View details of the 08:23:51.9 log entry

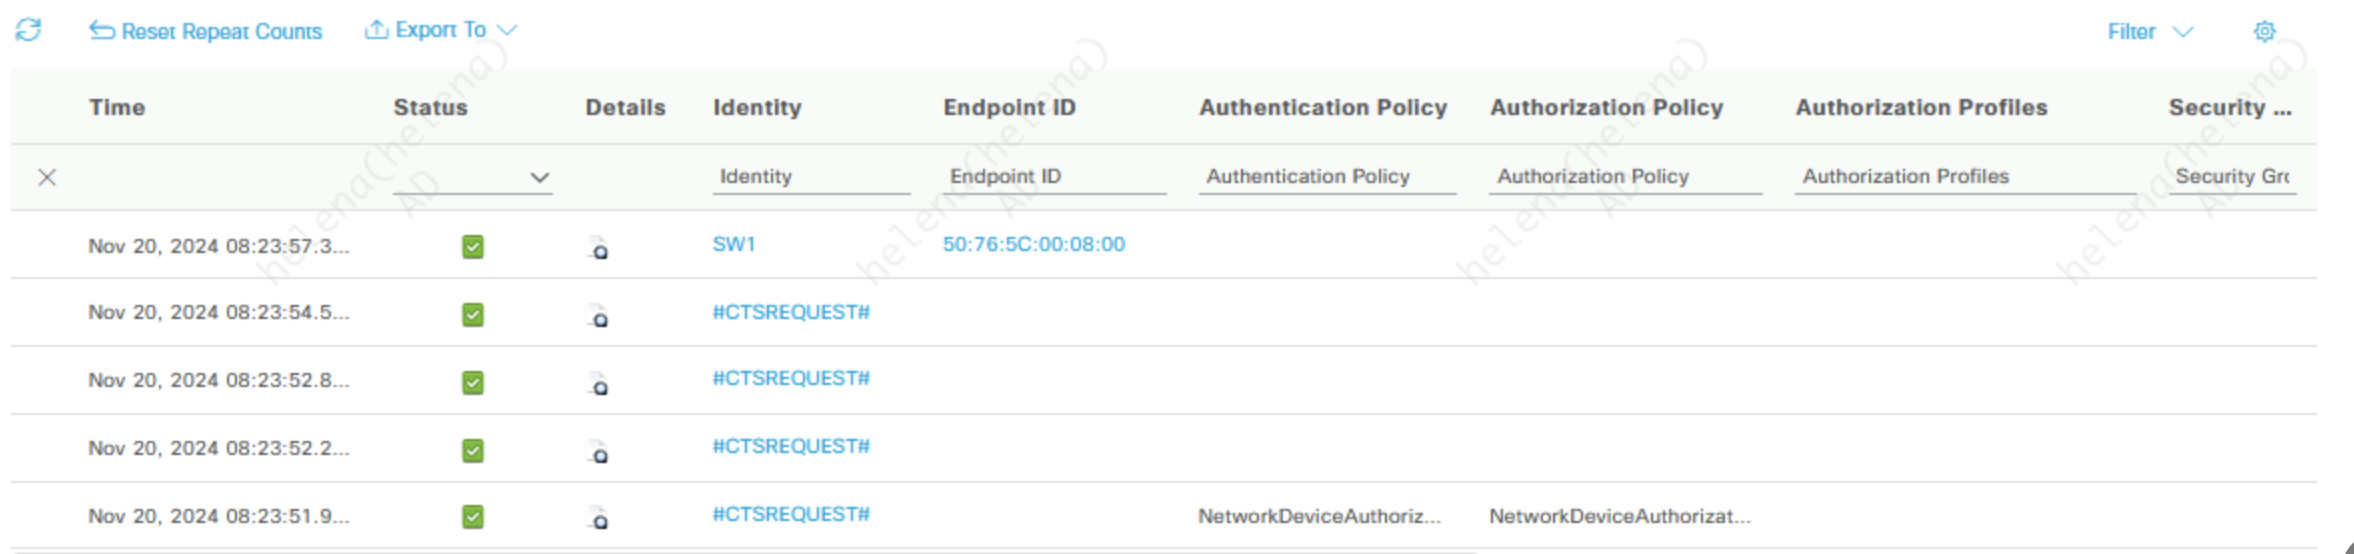(x=598, y=518)
